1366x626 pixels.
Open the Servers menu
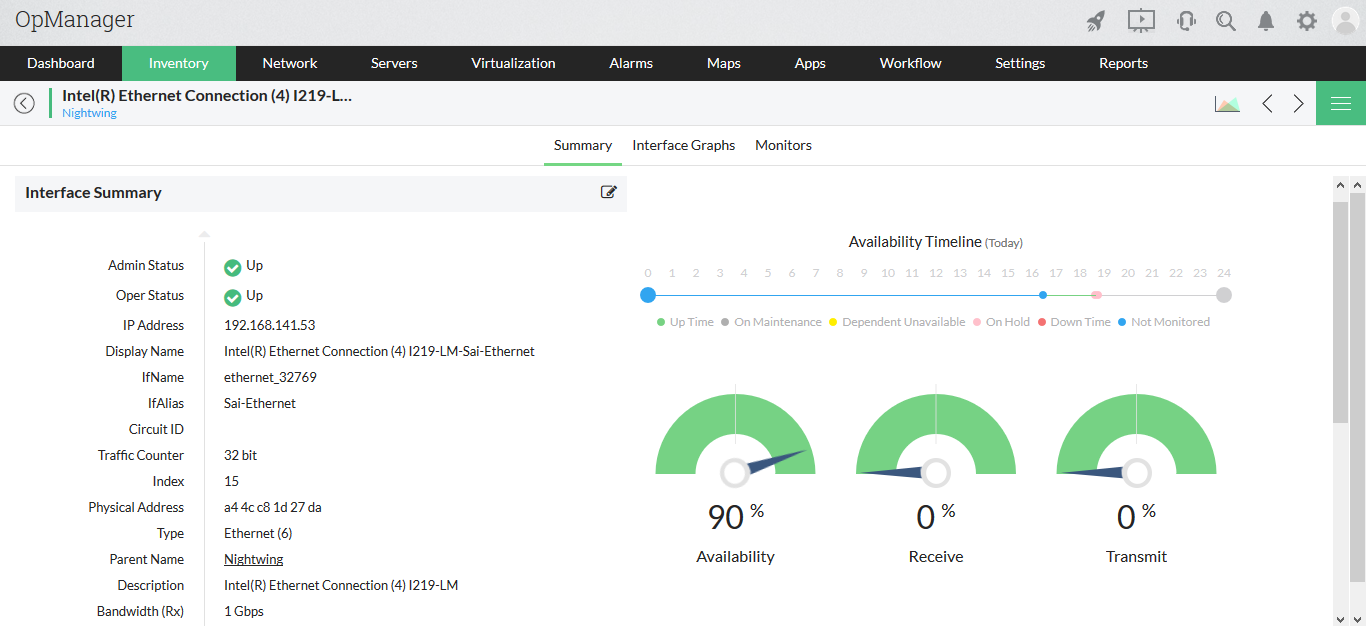point(394,63)
